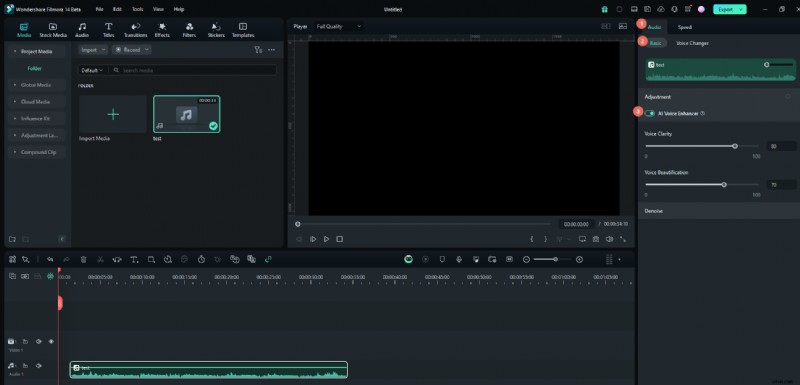
Task: Select the timeline Text tool icon
Action: click(x=134, y=260)
